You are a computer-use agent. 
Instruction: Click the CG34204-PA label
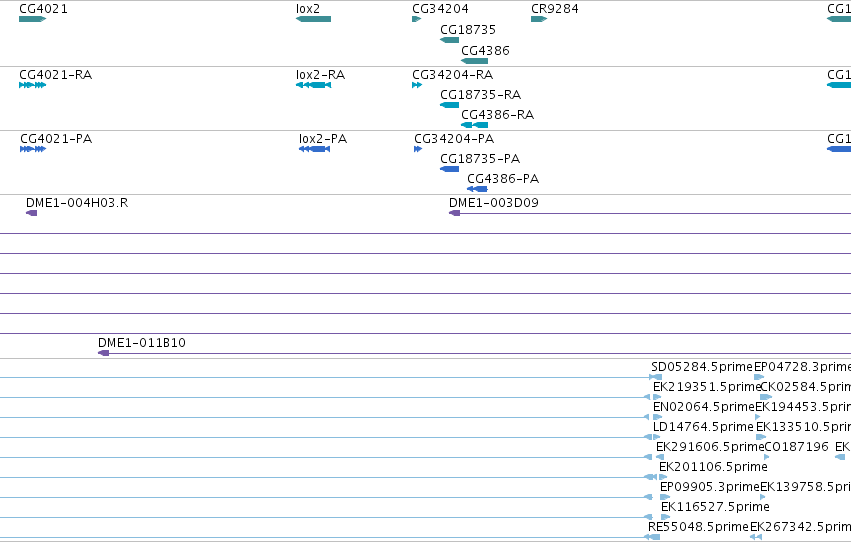(454, 138)
